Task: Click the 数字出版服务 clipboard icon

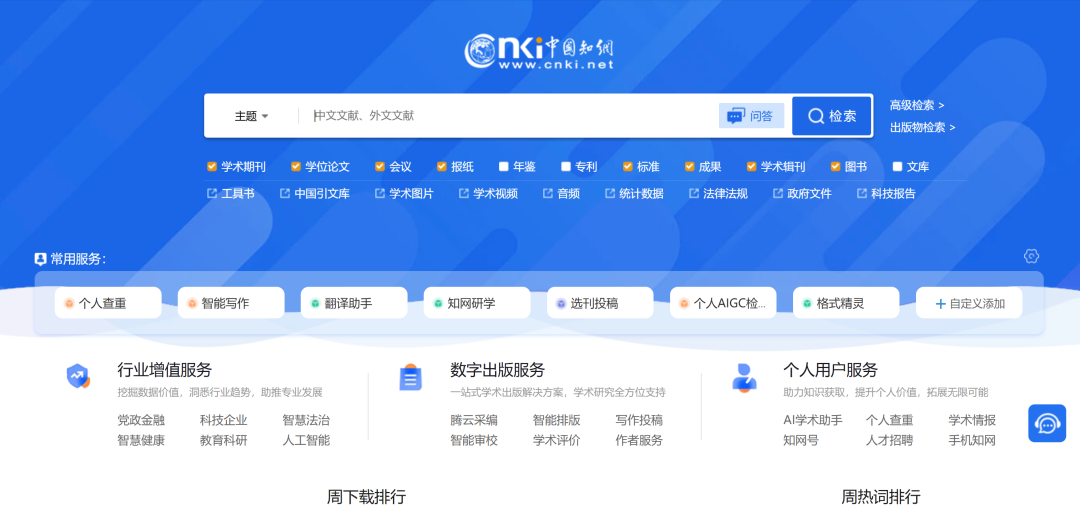Action: 411,378
